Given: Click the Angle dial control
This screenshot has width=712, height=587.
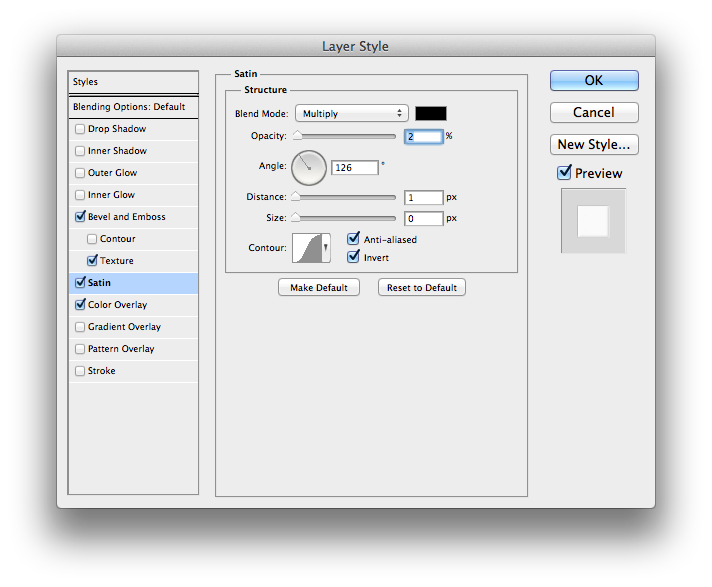Looking at the screenshot, I should pos(309,168).
